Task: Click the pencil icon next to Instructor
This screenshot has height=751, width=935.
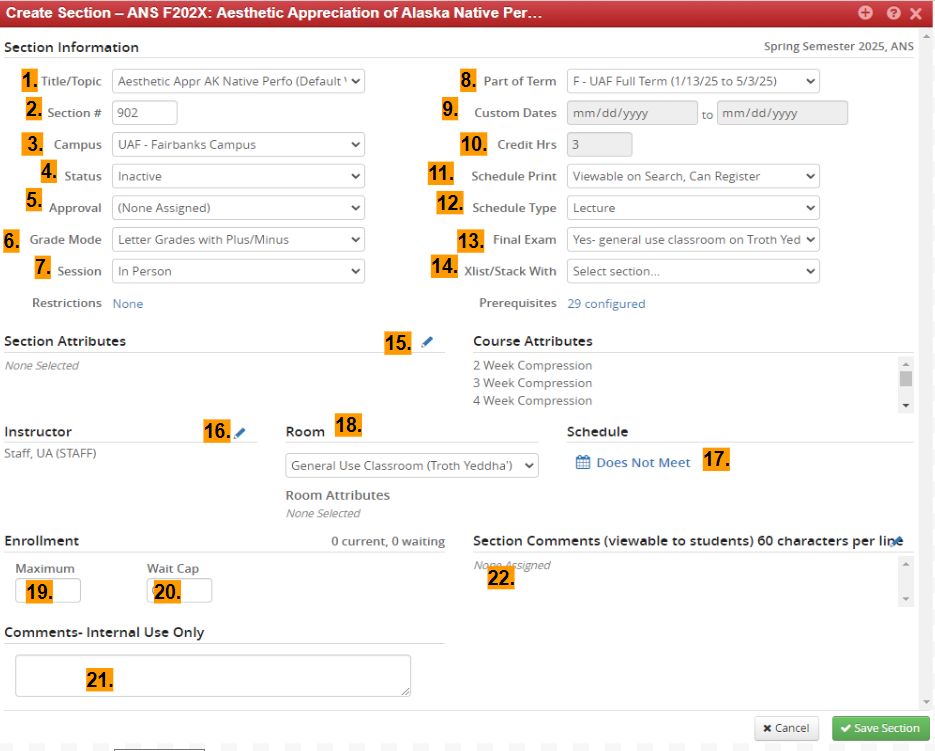Action: coord(239,432)
